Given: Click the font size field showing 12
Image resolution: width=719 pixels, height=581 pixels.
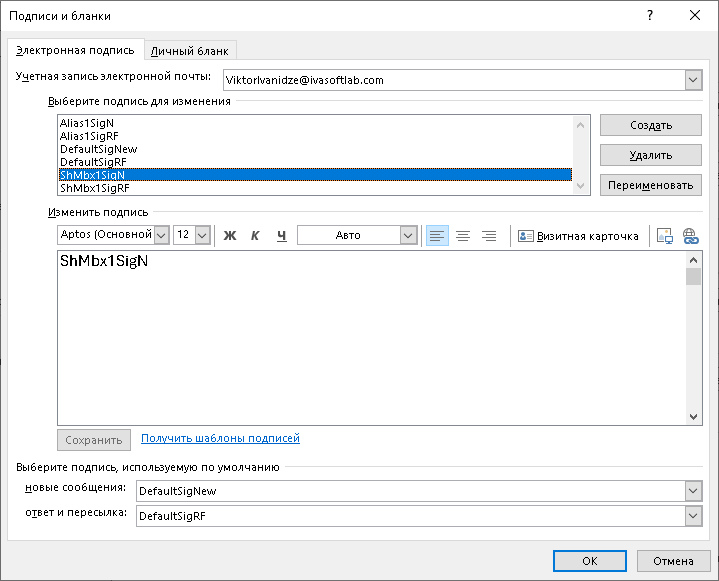Looking at the screenshot, I should [184, 235].
